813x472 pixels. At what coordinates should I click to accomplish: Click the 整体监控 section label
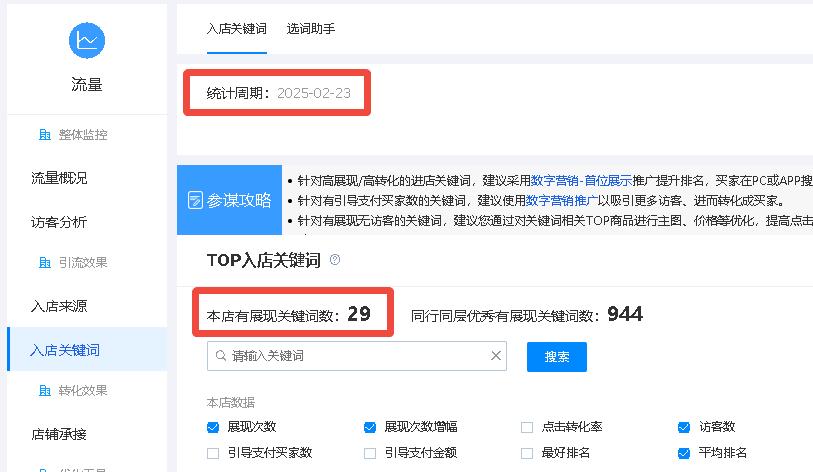(x=83, y=135)
